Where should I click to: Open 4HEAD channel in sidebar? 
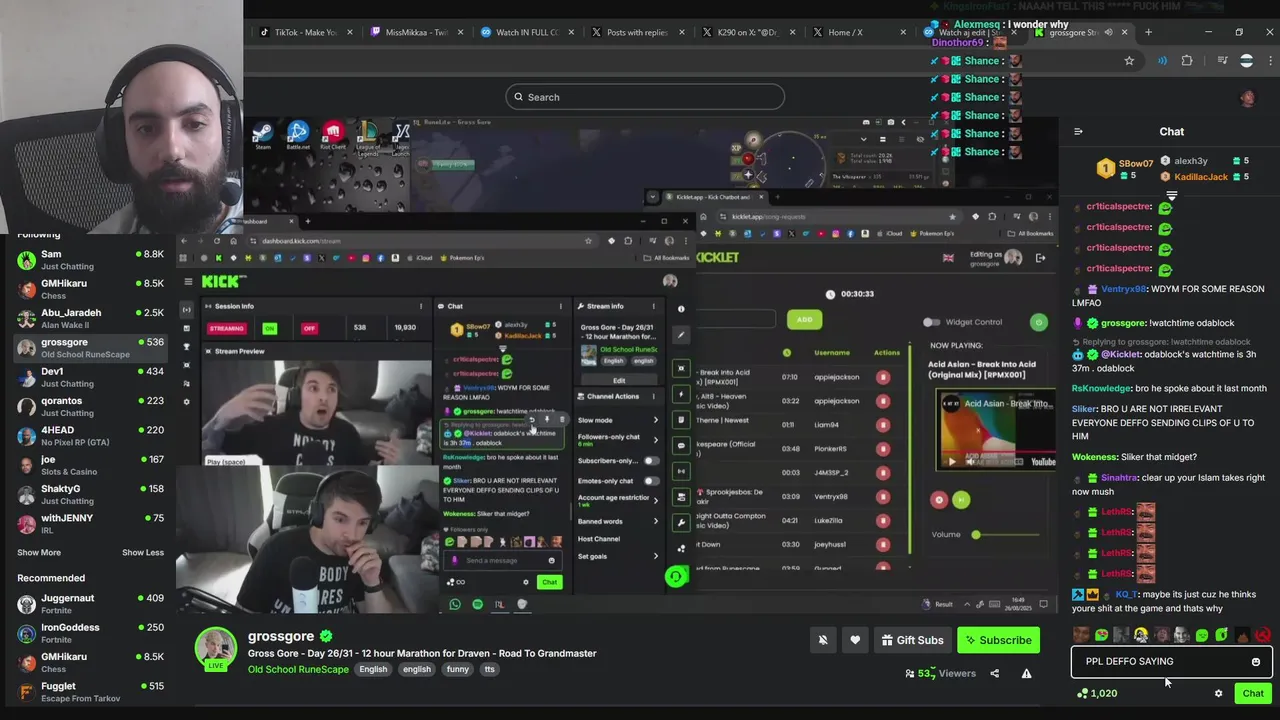90,436
